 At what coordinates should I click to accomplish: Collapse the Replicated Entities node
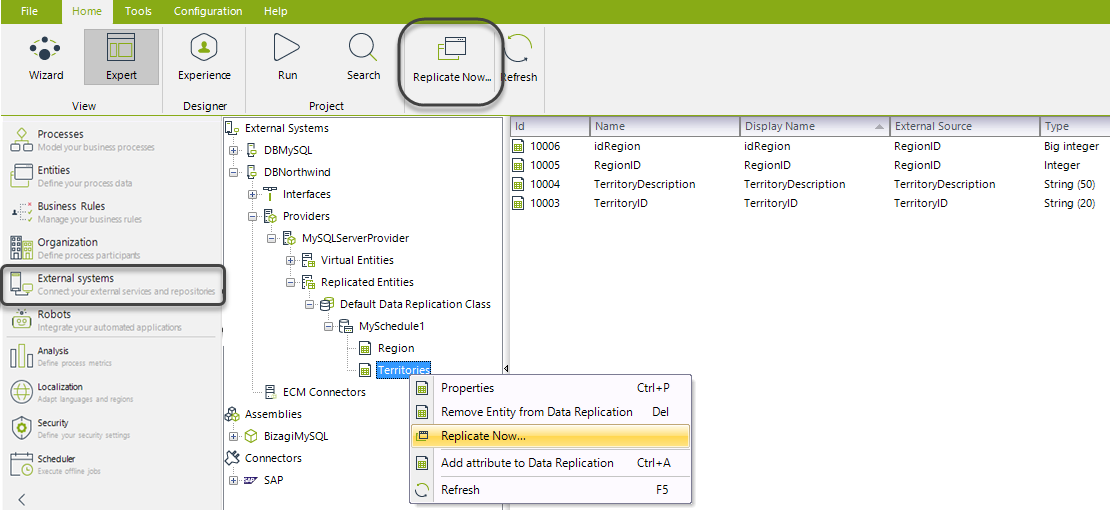click(x=290, y=282)
